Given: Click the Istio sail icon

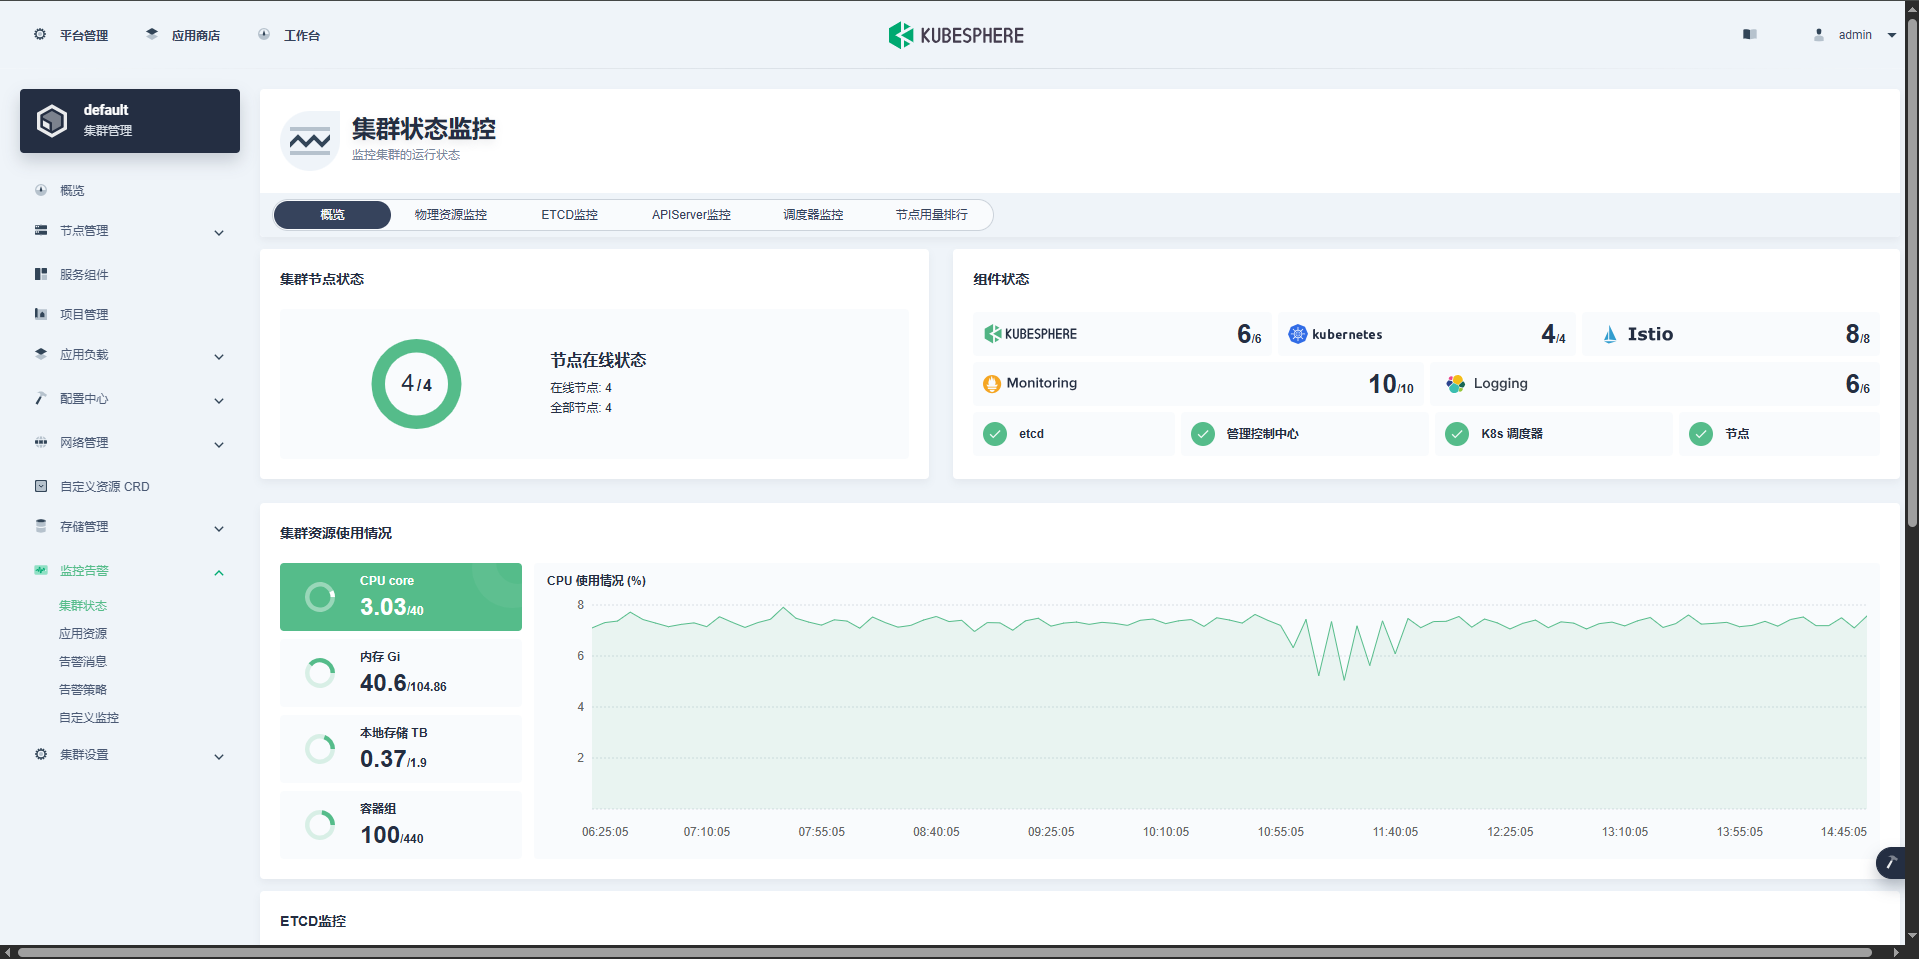Looking at the screenshot, I should (x=1609, y=334).
